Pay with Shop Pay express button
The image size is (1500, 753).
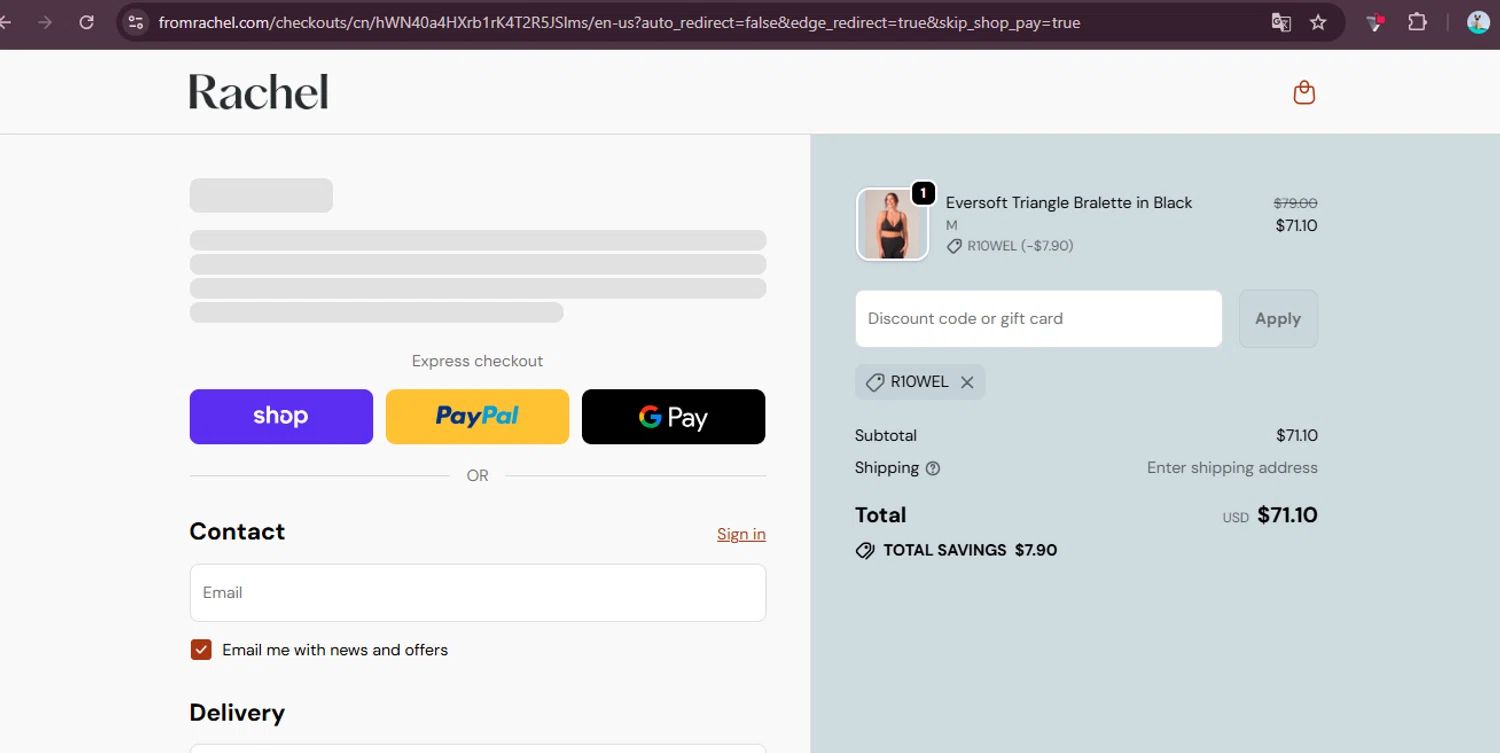[281, 417]
